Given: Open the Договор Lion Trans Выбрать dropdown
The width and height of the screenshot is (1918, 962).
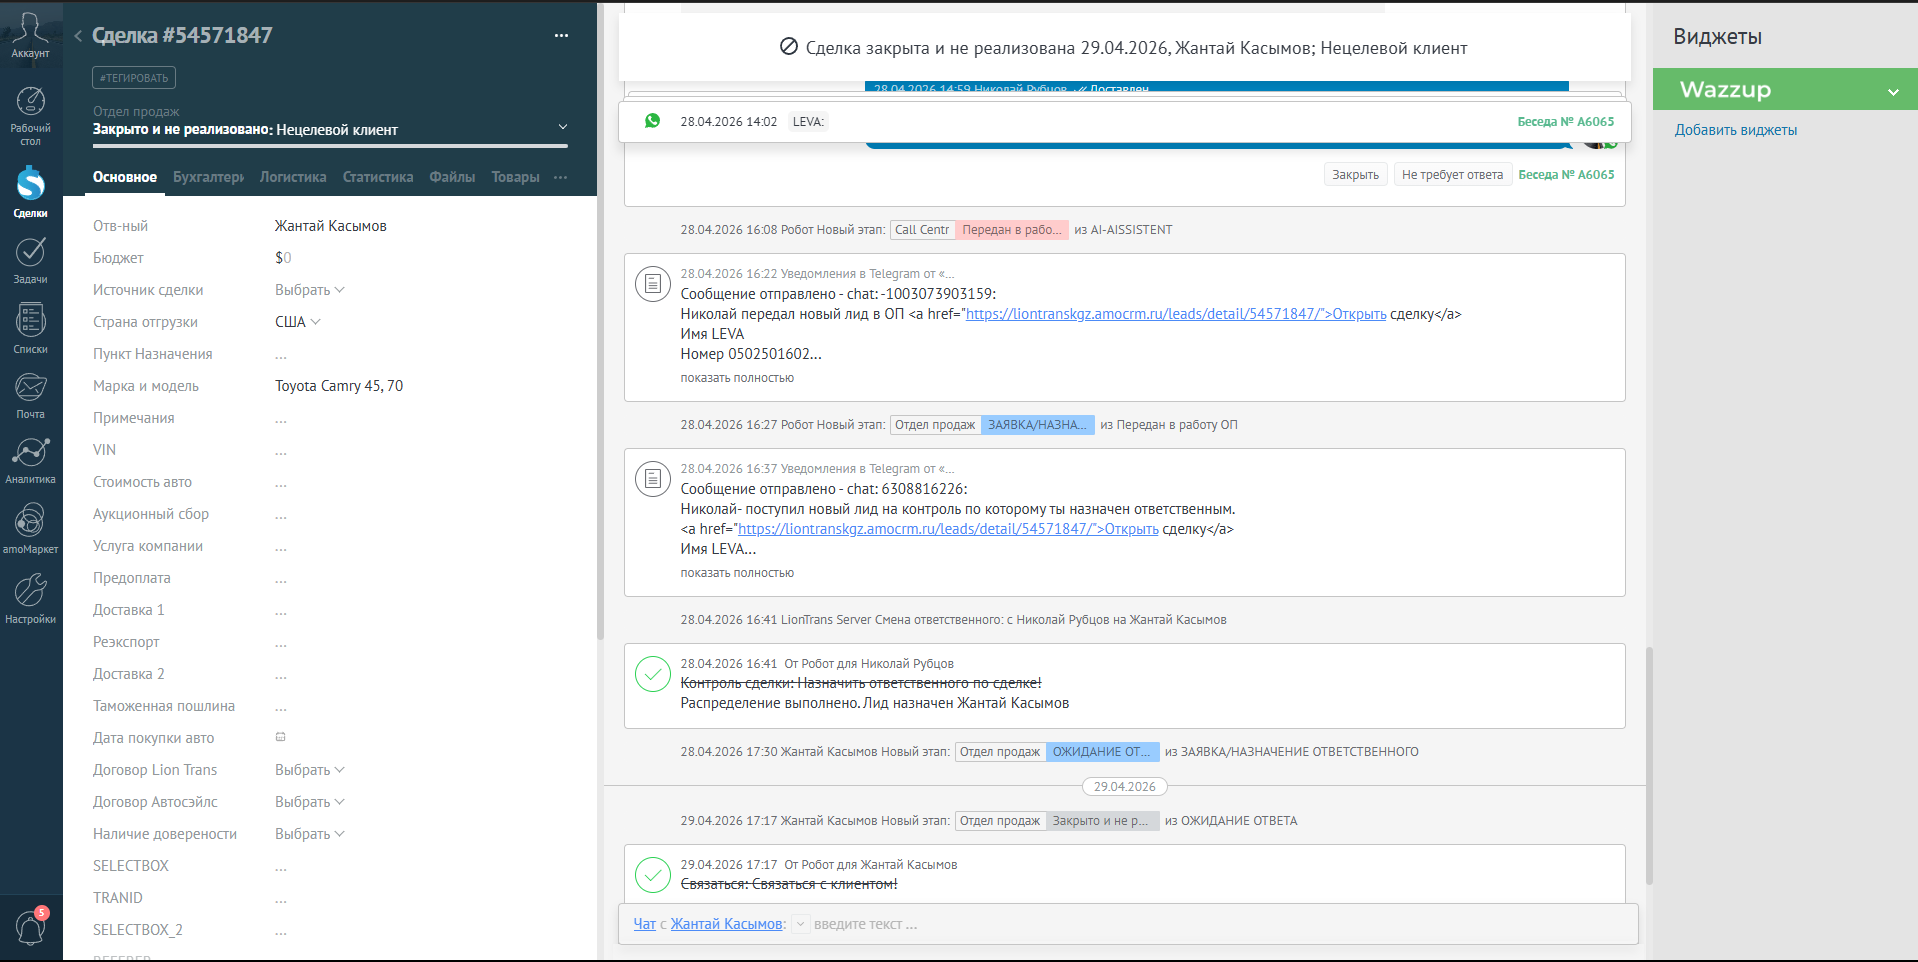Looking at the screenshot, I should 310,770.
